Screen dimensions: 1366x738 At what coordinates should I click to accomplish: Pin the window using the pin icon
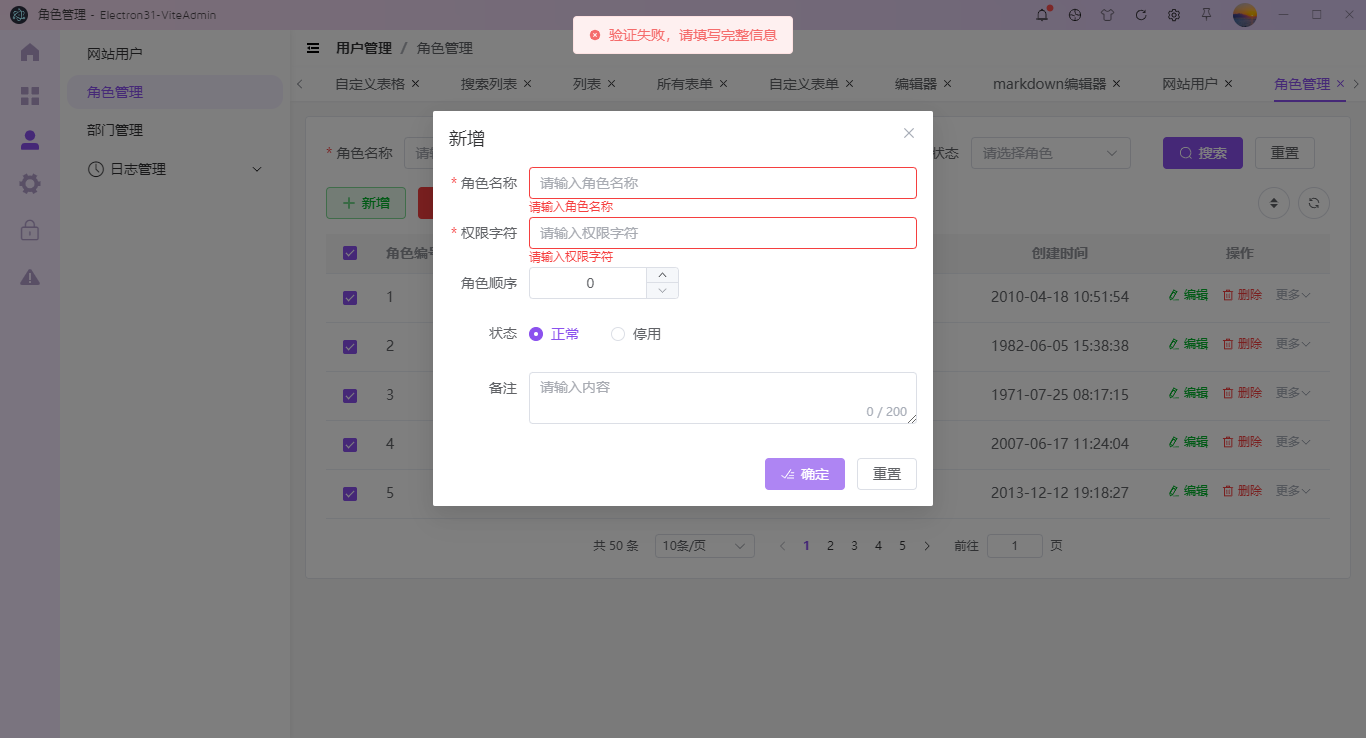pyautogui.click(x=1206, y=15)
